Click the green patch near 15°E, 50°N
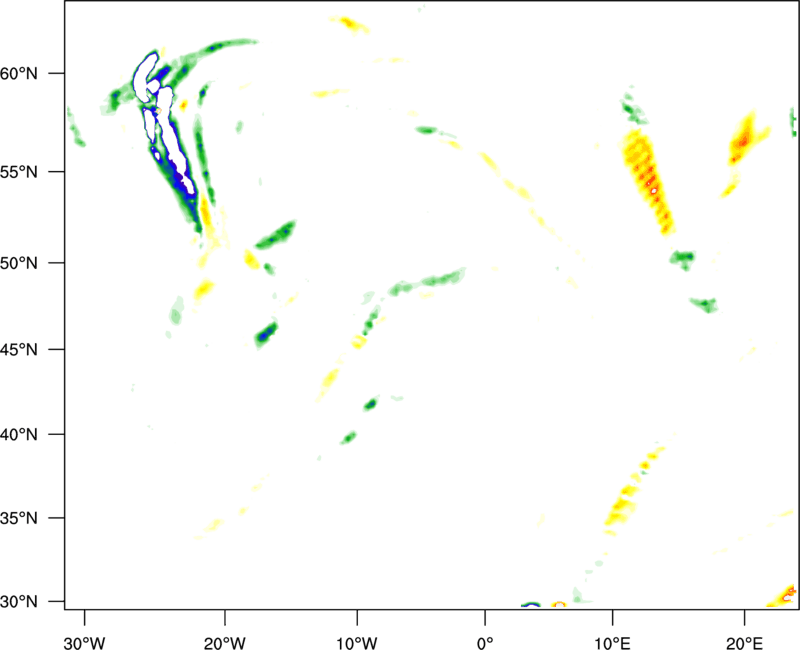Viewport: 800px width, 650px height. point(682,258)
